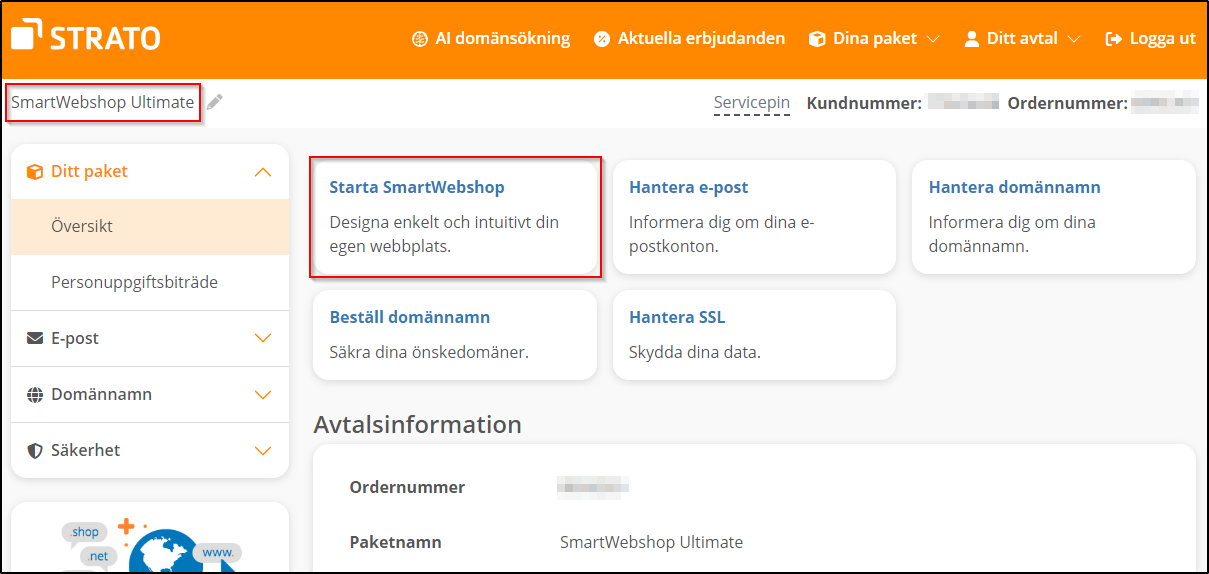Viewport: 1209px width, 574px height.
Task: Click the Domännamn globe icon in sidebar
Action: 35,394
